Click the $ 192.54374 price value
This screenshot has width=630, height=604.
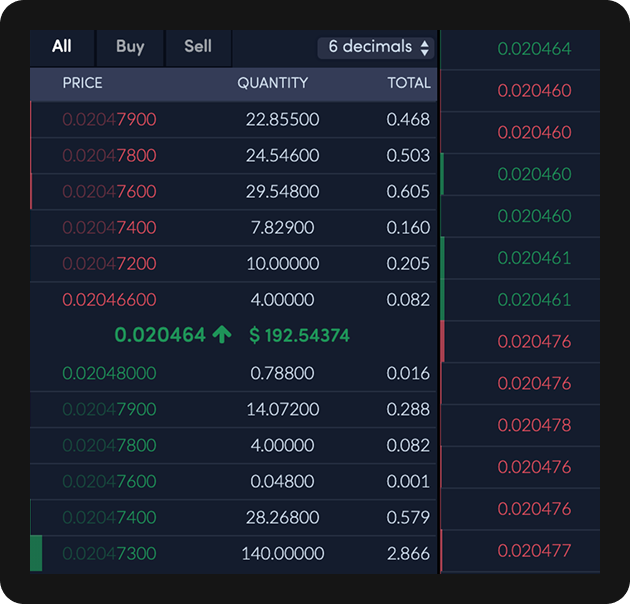point(299,335)
